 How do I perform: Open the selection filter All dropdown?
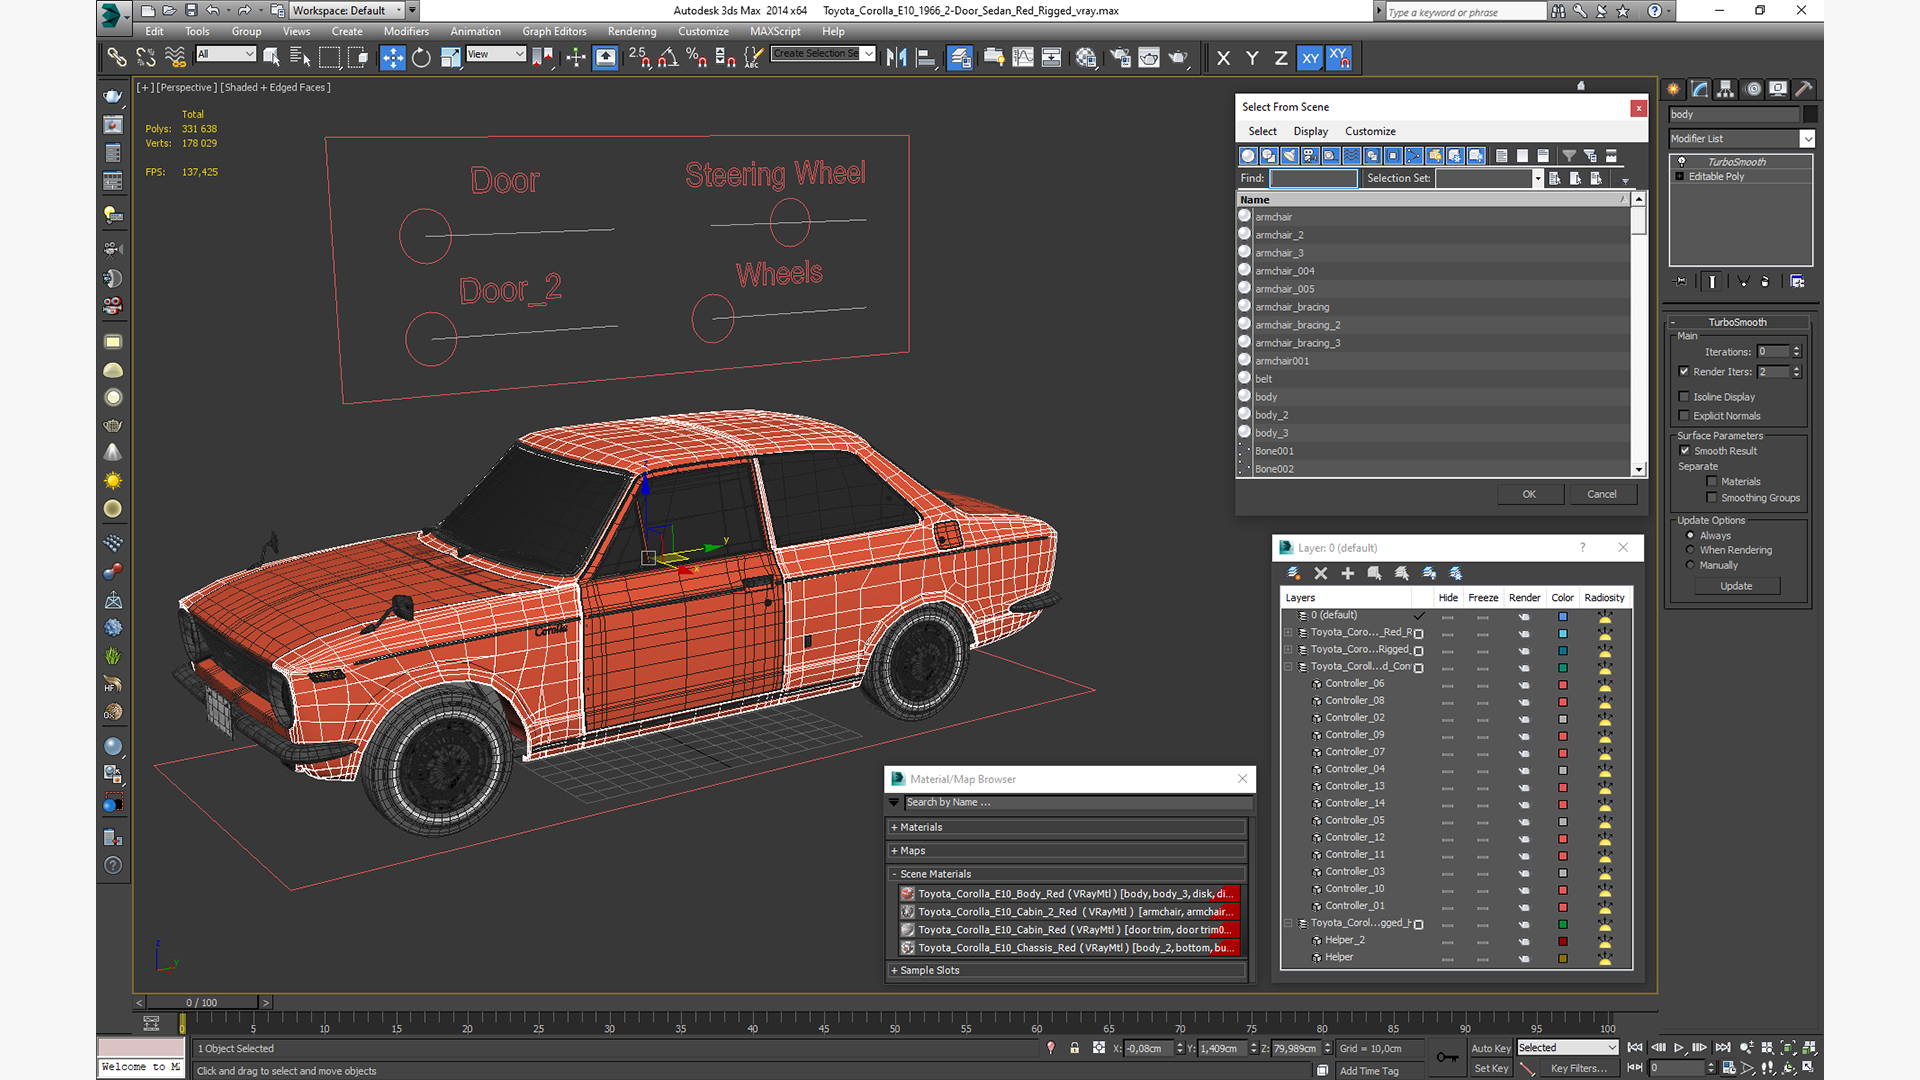(225, 54)
